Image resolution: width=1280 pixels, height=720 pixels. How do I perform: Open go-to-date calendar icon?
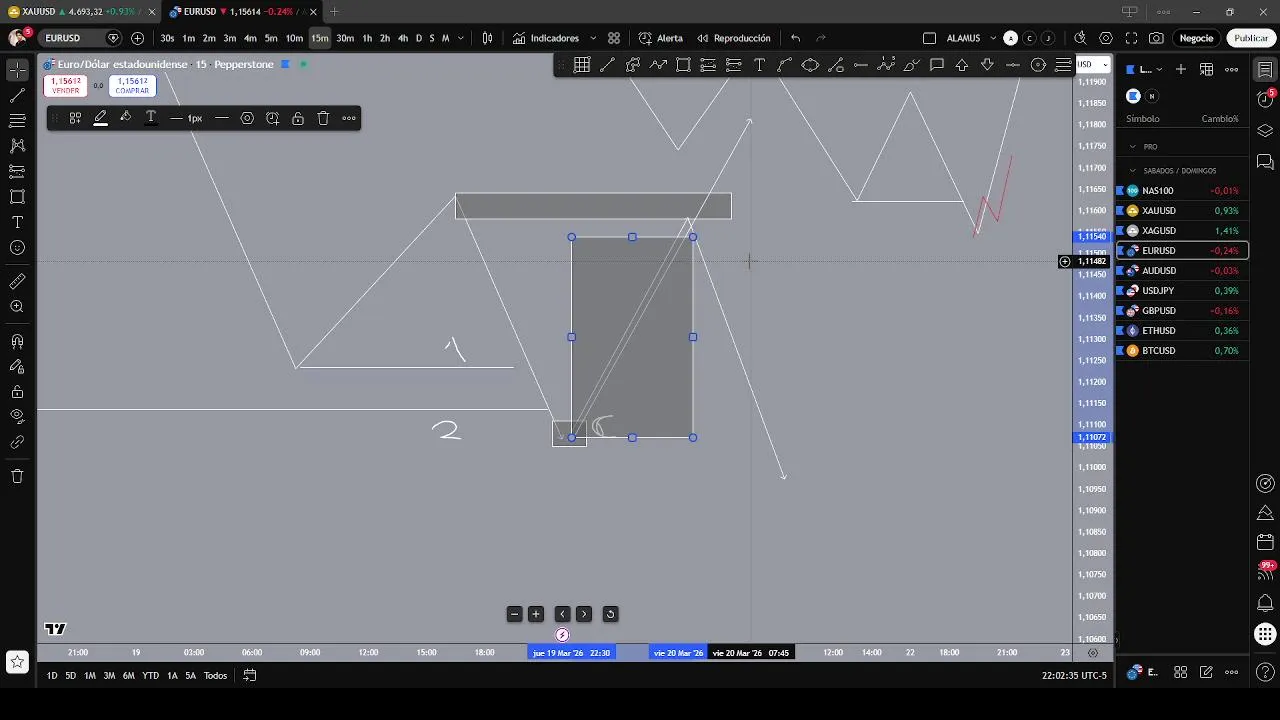click(x=250, y=676)
